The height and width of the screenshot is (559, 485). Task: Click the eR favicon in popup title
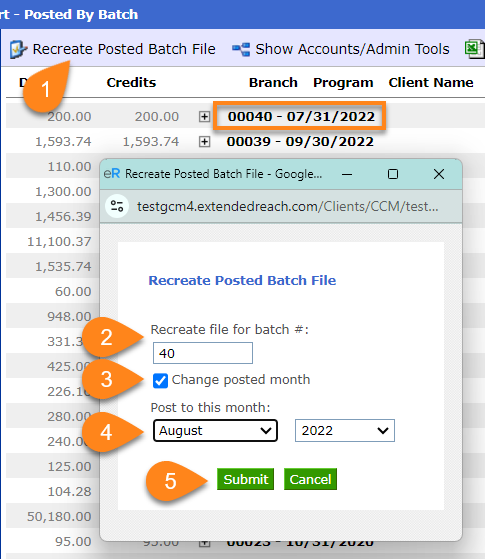pyautogui.click(x=112, y=174)
